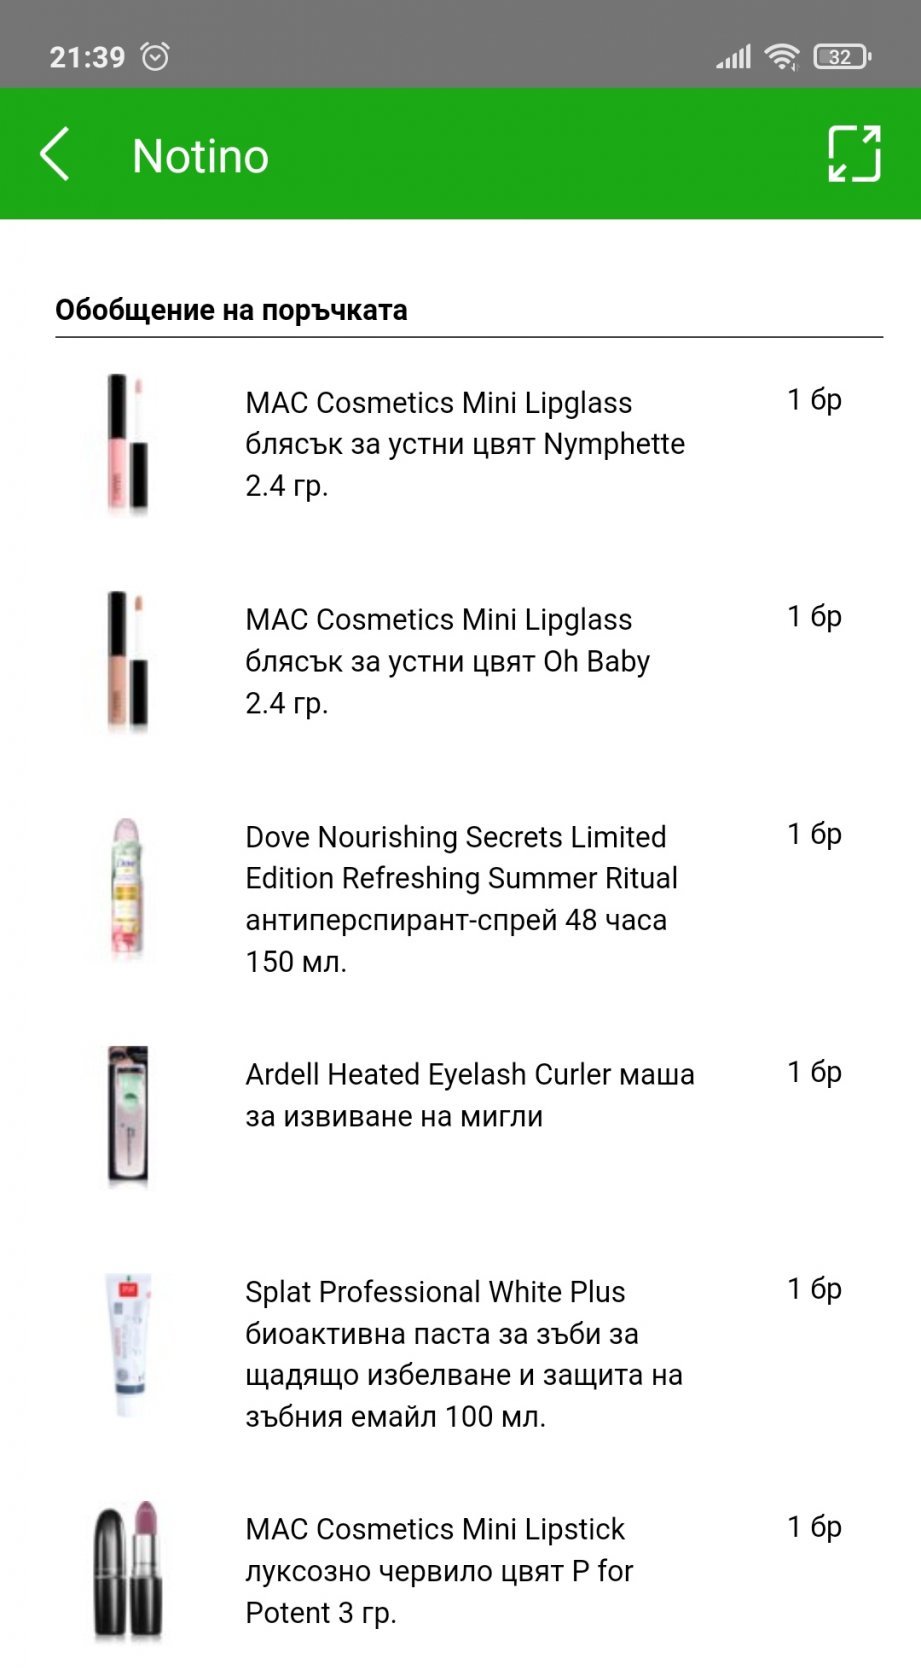Screen dimensions: 921x1668
Task: Open the Nymphette lipglass product image
Action: pos(128,443)
